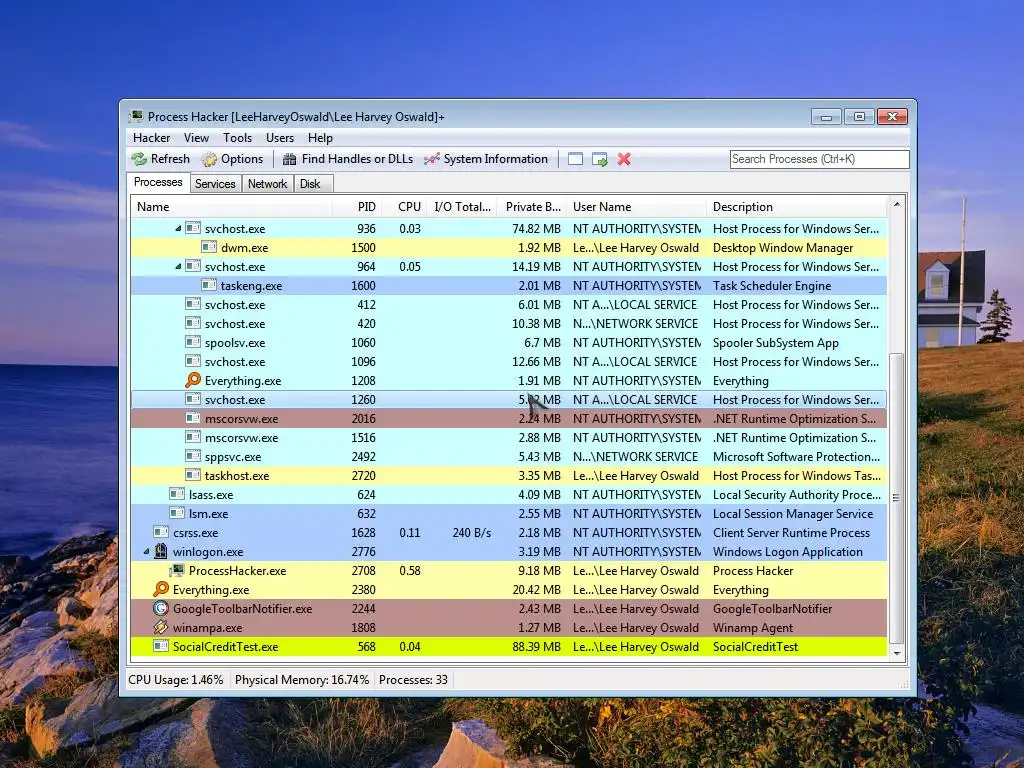This screenshot has height=768, width=1024.
Task: Switch to the Disk tab
Action: (x=311, y=184)
